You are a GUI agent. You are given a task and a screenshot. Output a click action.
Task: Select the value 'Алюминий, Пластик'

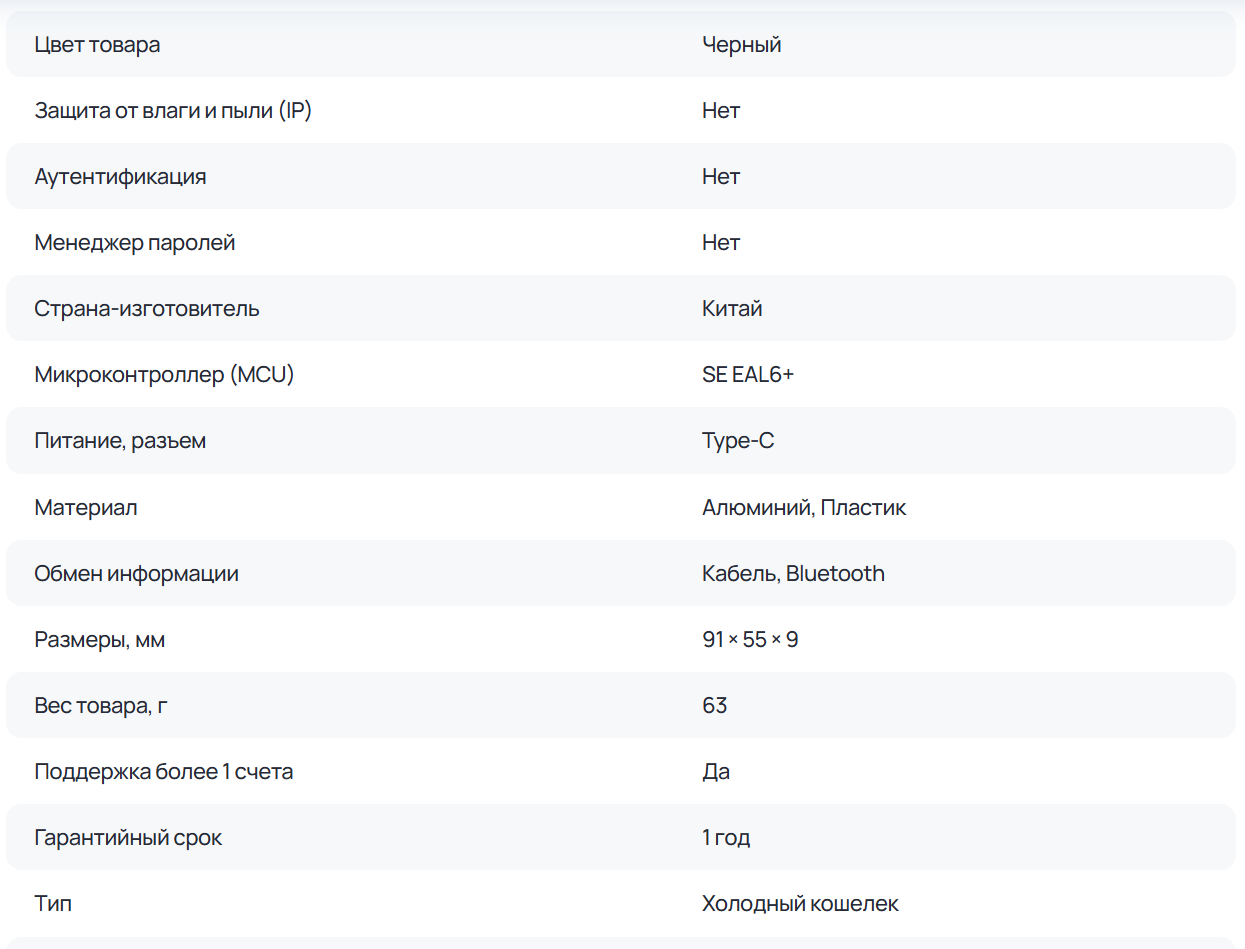coord(804,508)
